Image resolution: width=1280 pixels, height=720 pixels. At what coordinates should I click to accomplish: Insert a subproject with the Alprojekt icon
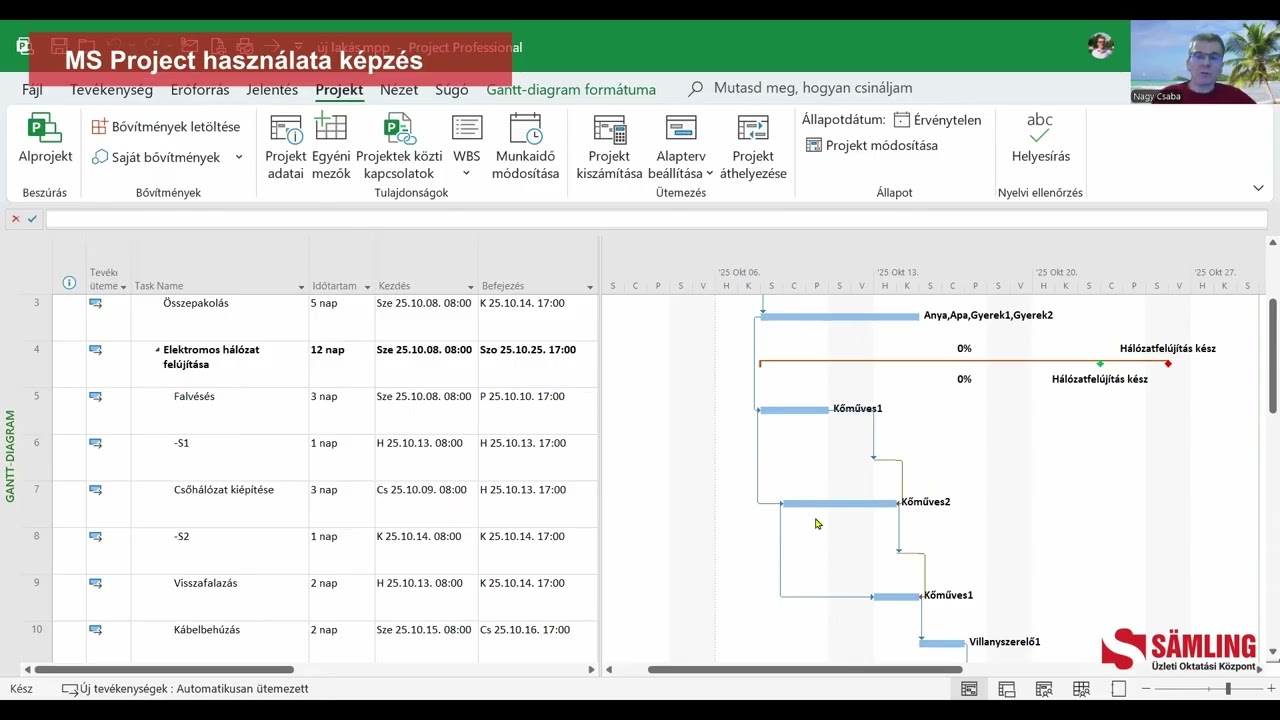[45, 139]
